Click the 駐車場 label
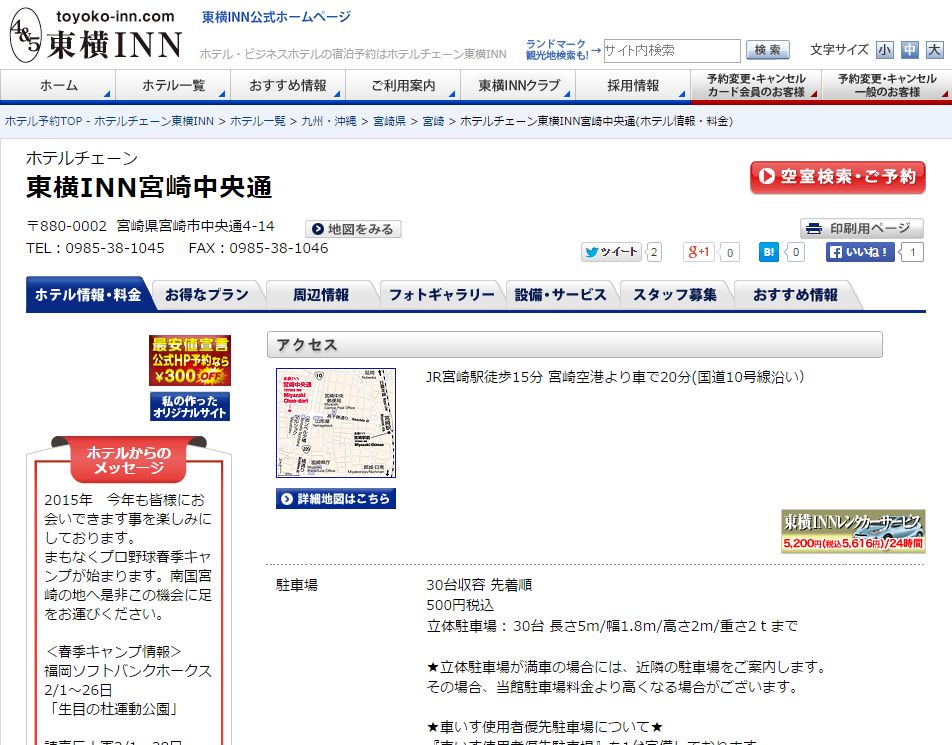Viewport: 952px width, 745px height. pos(297,585)
